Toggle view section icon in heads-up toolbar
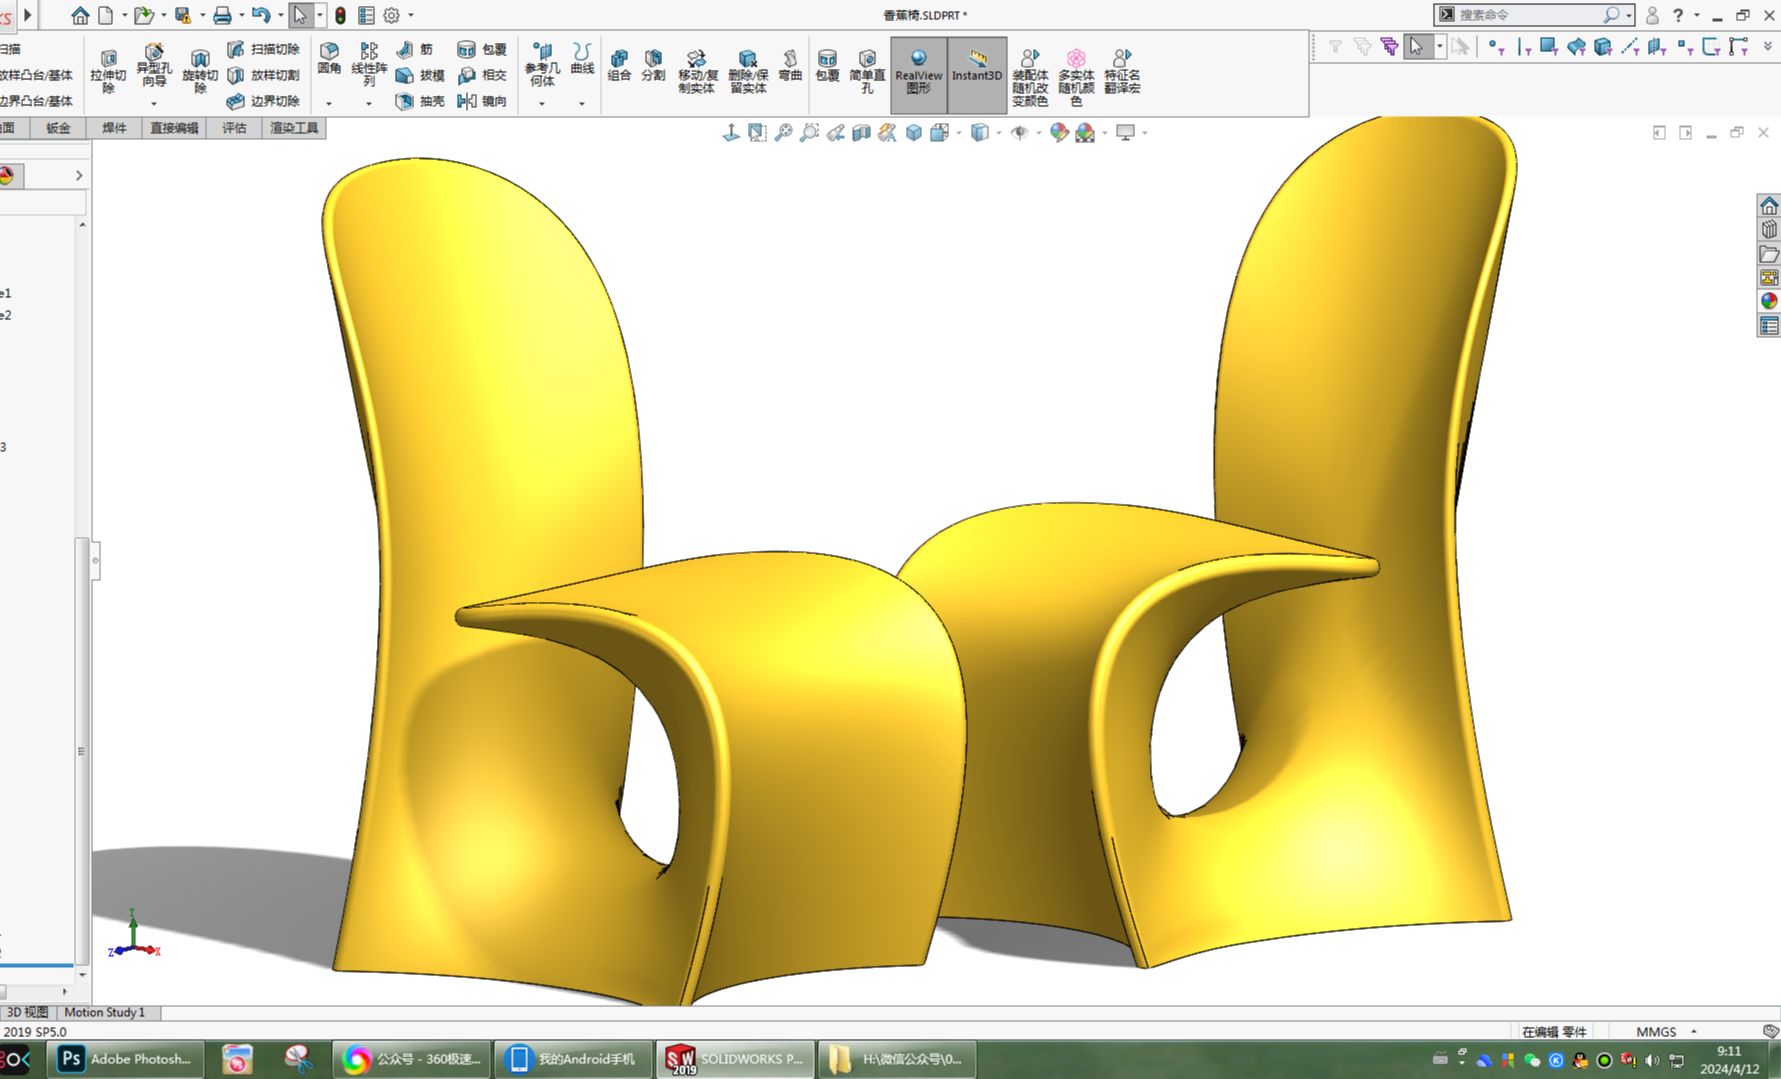The width and height of the screenshot is (1781, 1079). click(861, 132)
